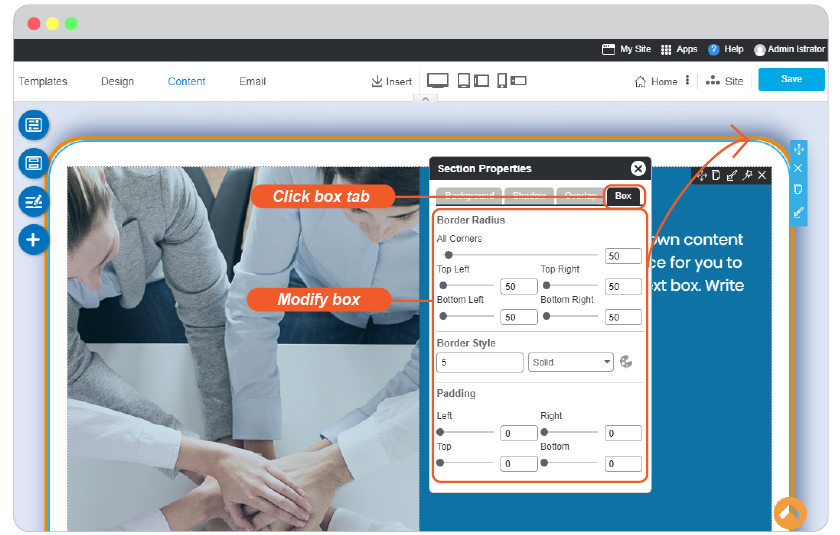Viewport: 840px width, 535px height.
Task: Click the Right padding slider
Action: (x=569, y=432)
